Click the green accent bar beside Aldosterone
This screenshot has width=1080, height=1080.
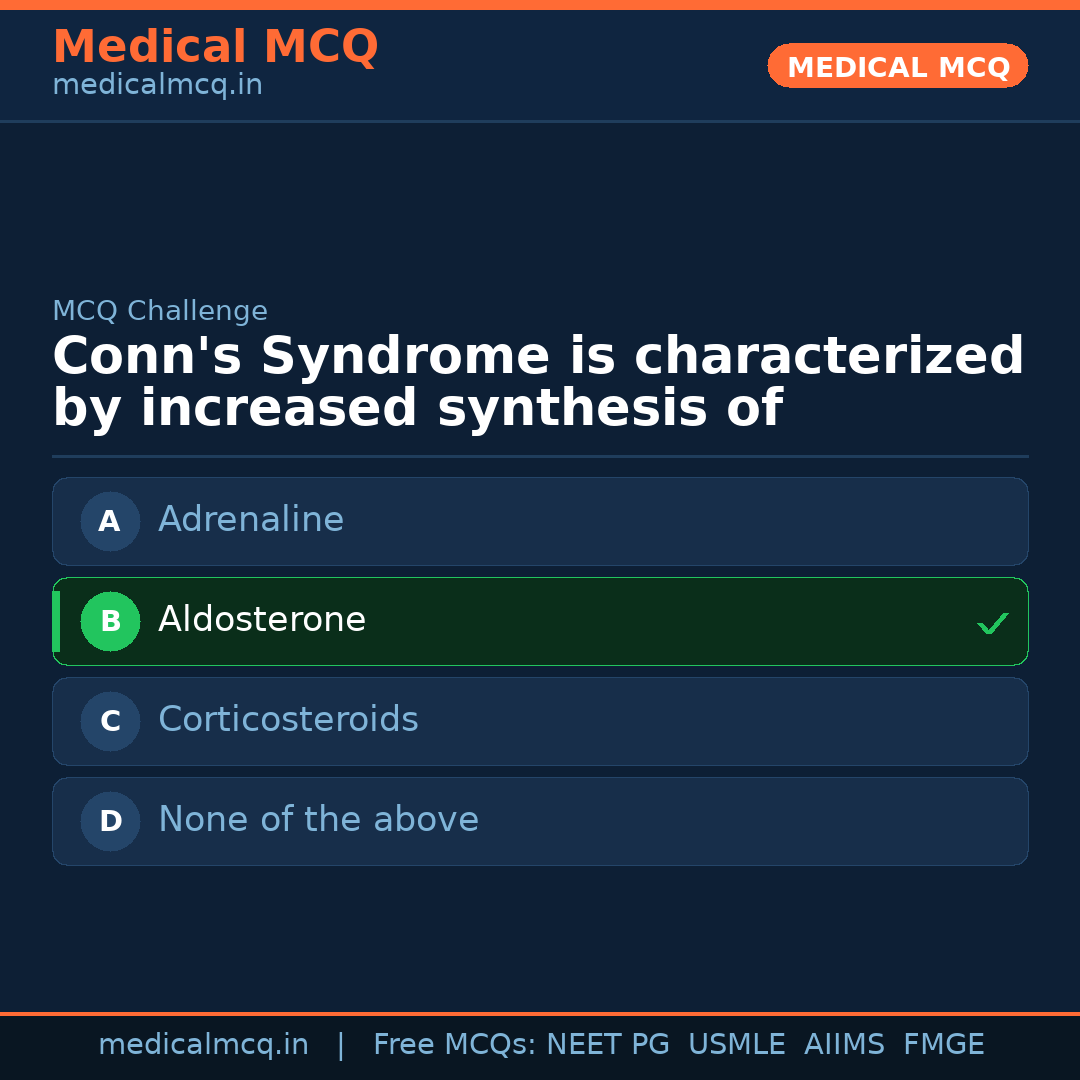(56, 621)
